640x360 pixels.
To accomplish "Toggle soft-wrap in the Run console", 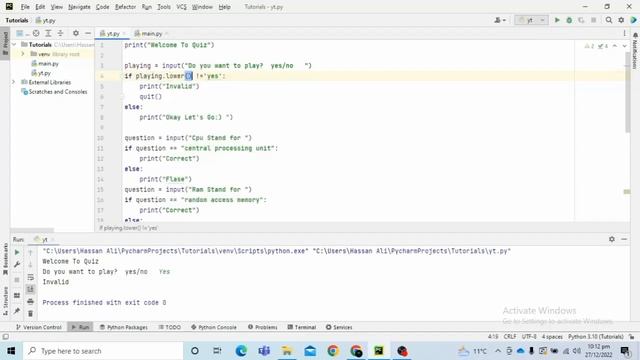I will pos(31,277).
